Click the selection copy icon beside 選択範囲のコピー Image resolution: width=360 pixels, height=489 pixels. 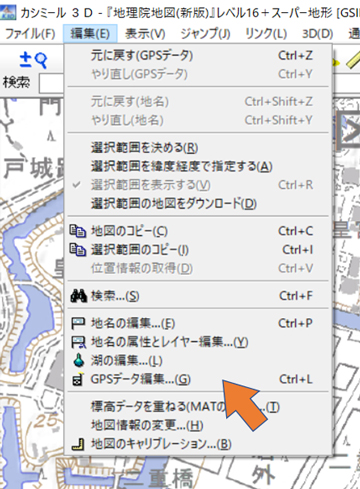point(78,250)
